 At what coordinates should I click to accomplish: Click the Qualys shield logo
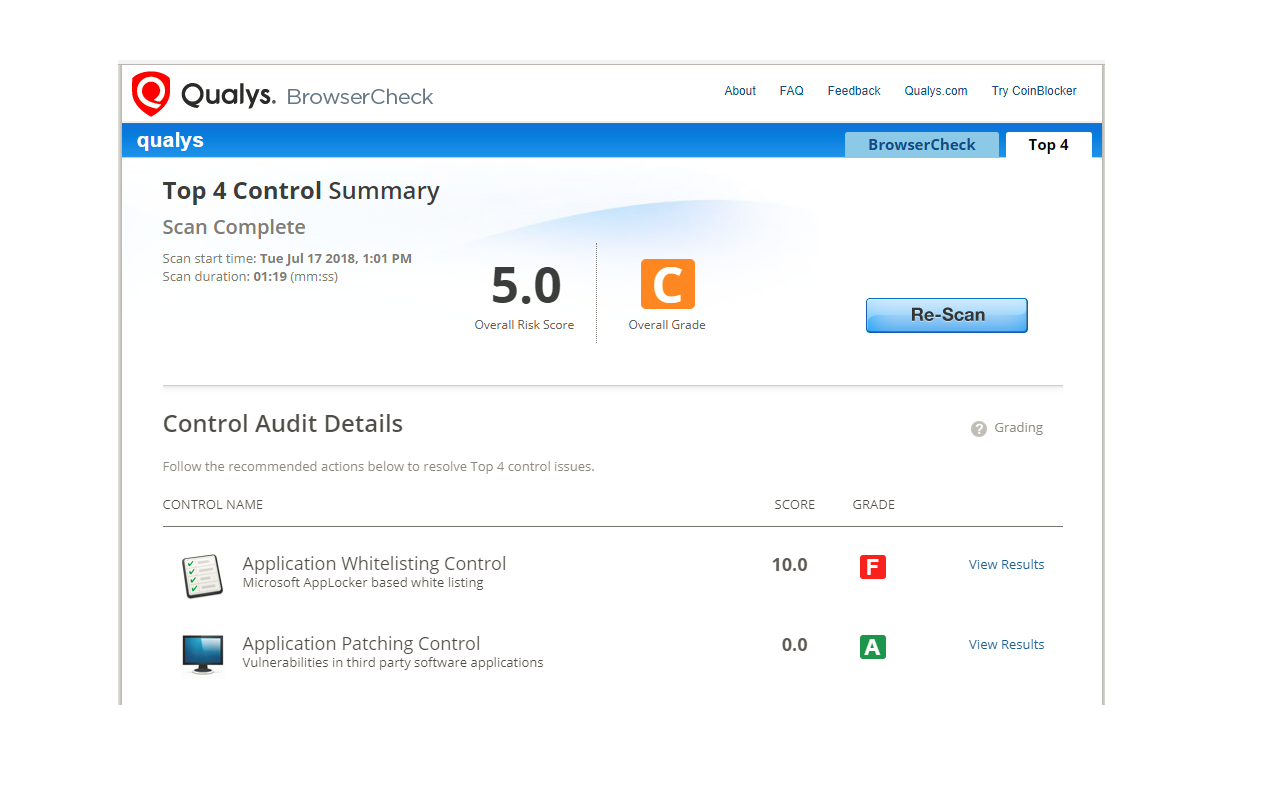coord(150,94)
